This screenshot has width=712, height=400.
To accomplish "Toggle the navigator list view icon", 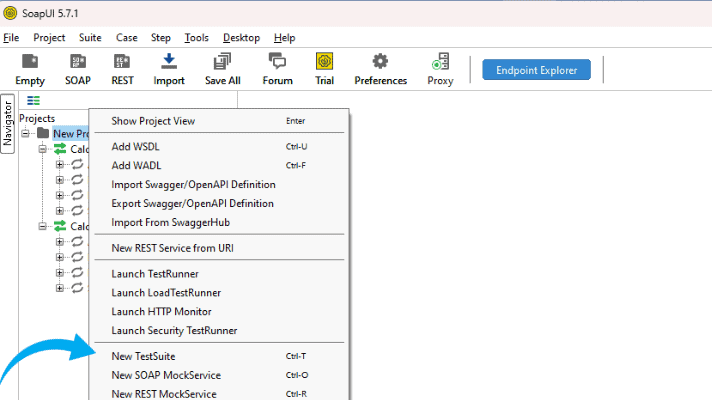I will click(x=33, y=100).
